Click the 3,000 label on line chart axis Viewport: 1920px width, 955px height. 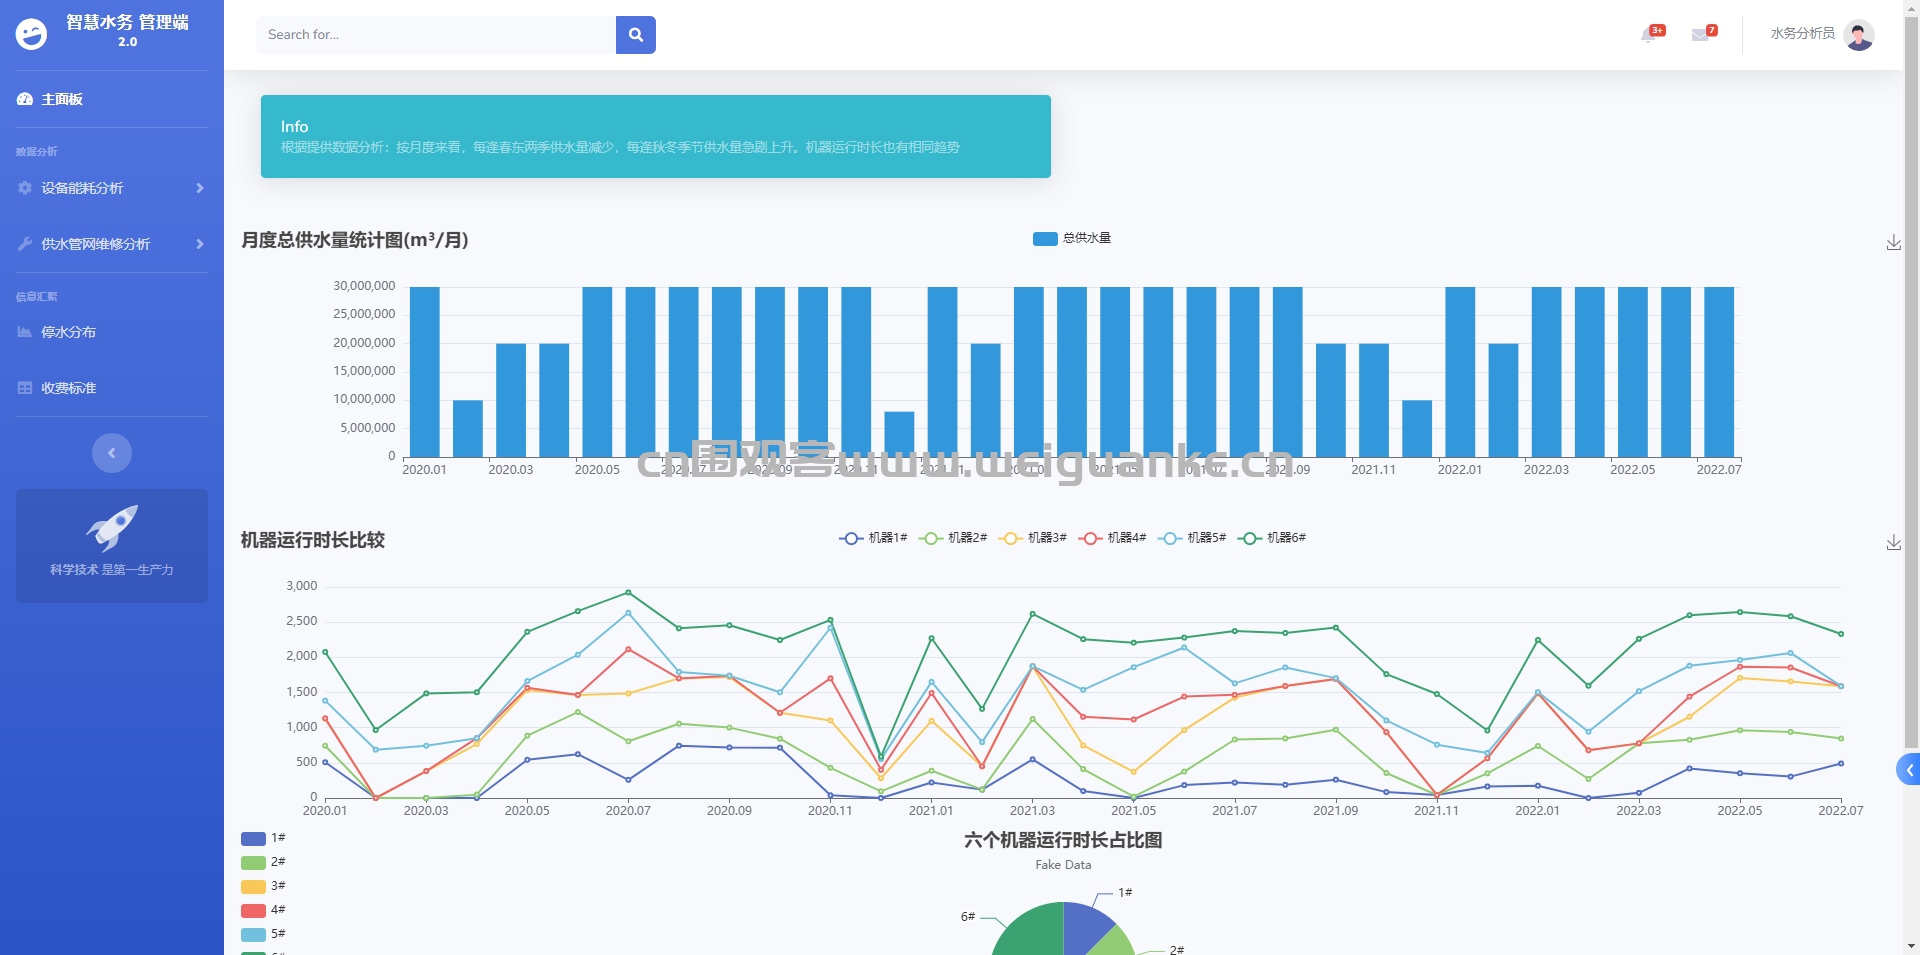click(x=302, y=586)
